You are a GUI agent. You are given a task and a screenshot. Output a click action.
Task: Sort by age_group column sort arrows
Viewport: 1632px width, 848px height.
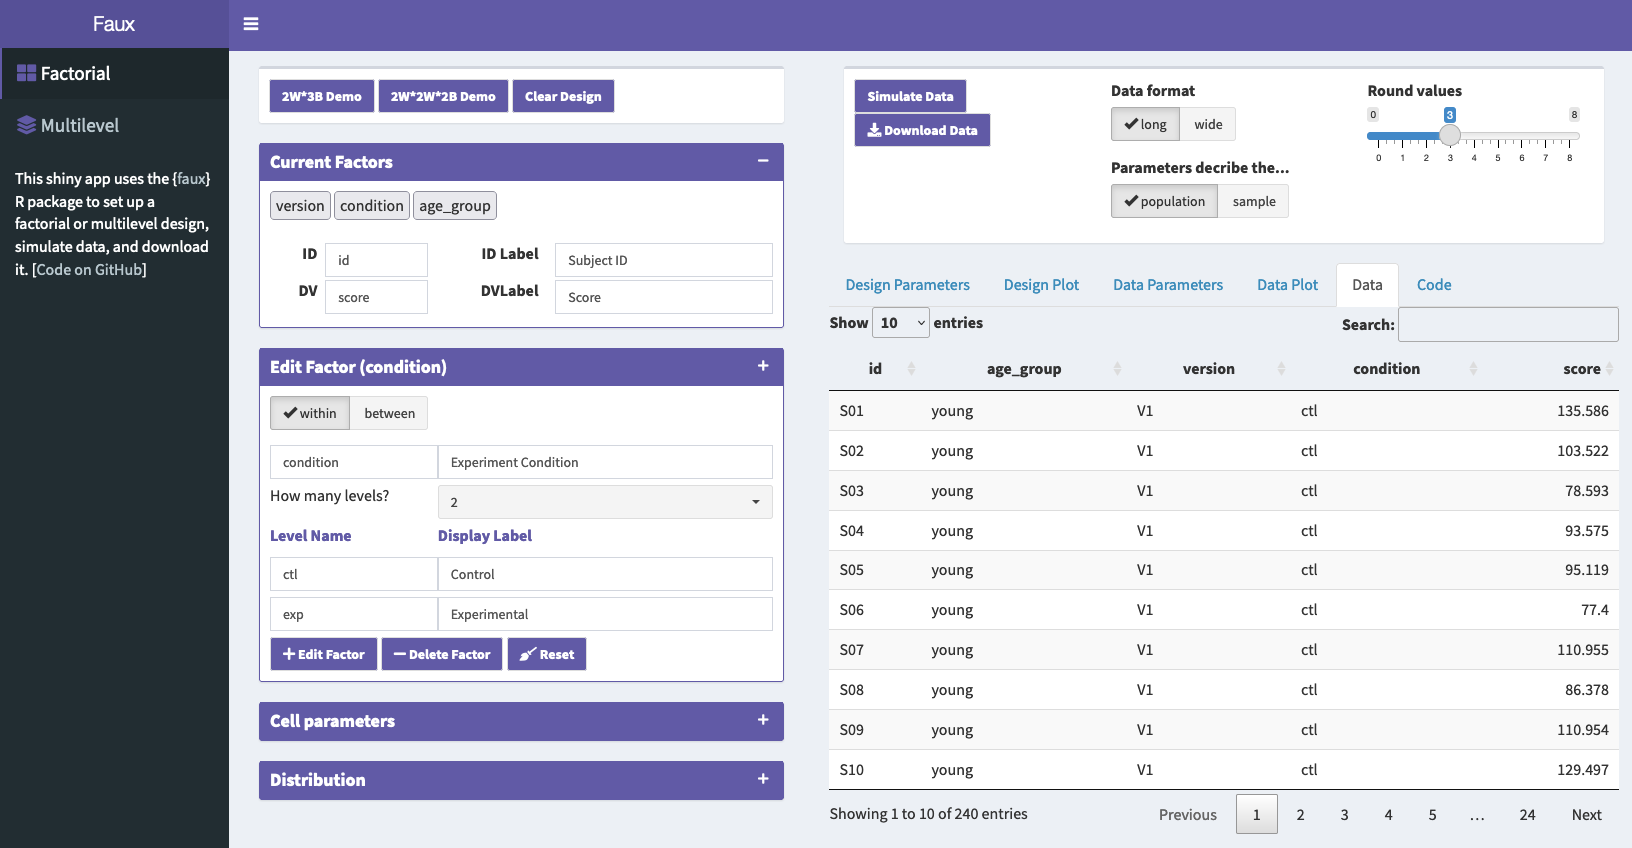pos(1117,369)
